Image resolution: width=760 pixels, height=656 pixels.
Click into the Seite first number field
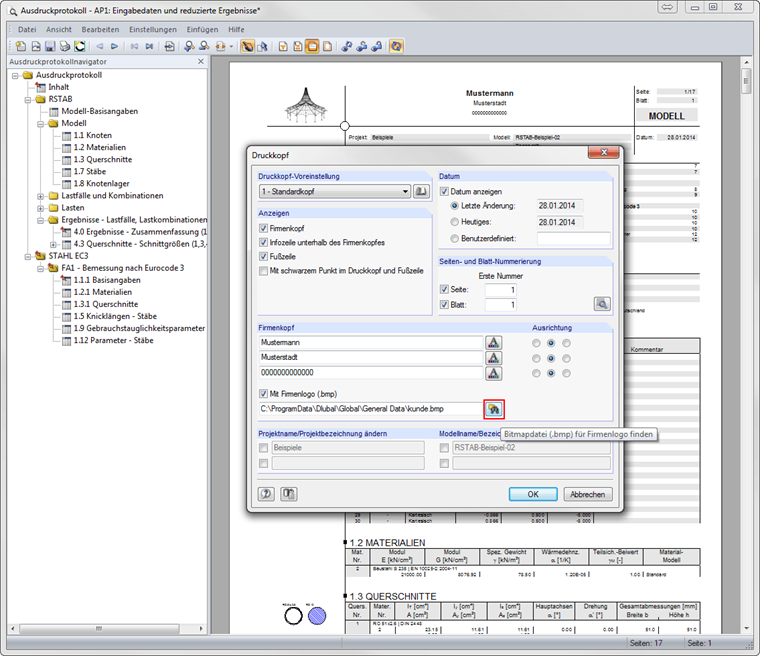(x=500, y=290)
